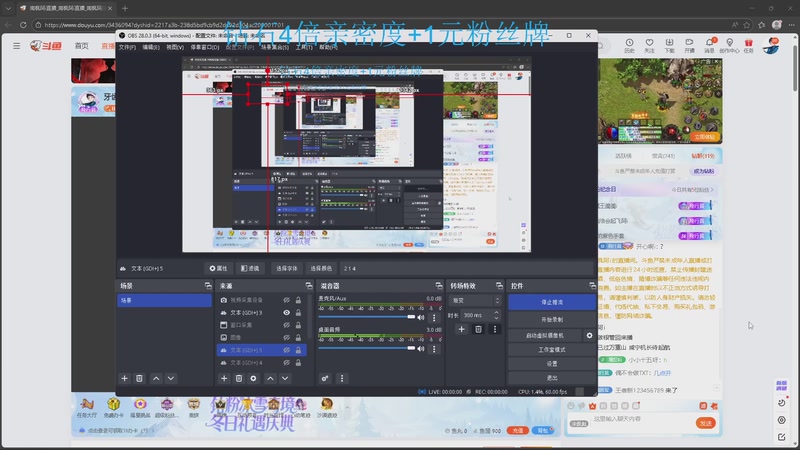Open the 工具(T) menu in OBS
This screenshot has height=450, width=800.
point(304,47)
